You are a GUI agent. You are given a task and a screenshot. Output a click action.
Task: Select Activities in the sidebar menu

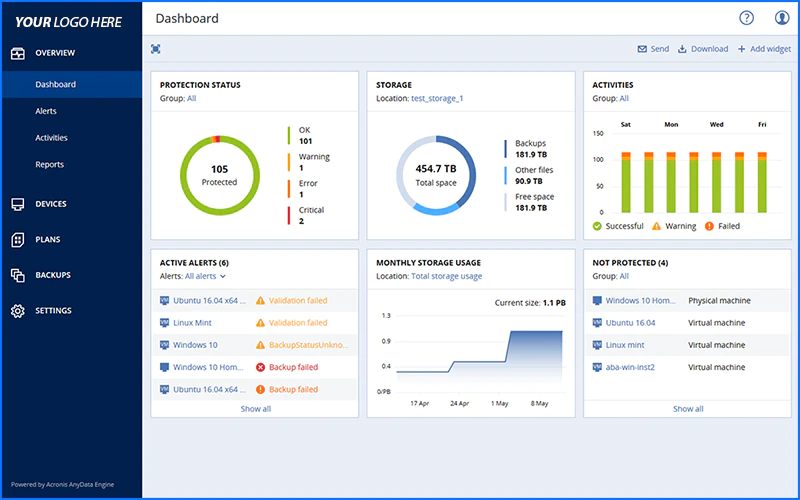(51, 138)
